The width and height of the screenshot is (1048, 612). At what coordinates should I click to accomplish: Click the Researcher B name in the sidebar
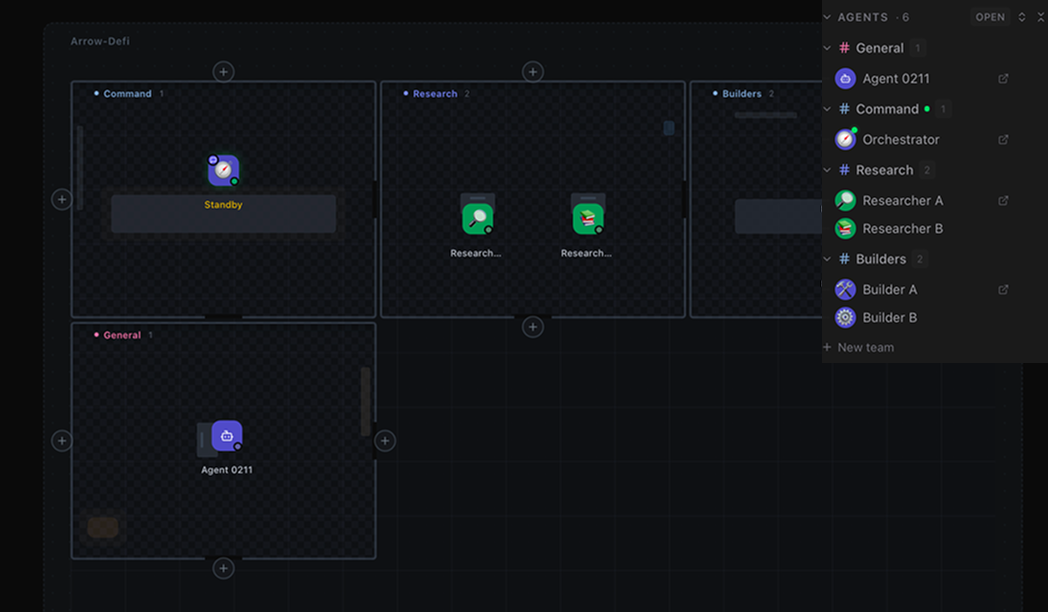[x=903, y=228]
